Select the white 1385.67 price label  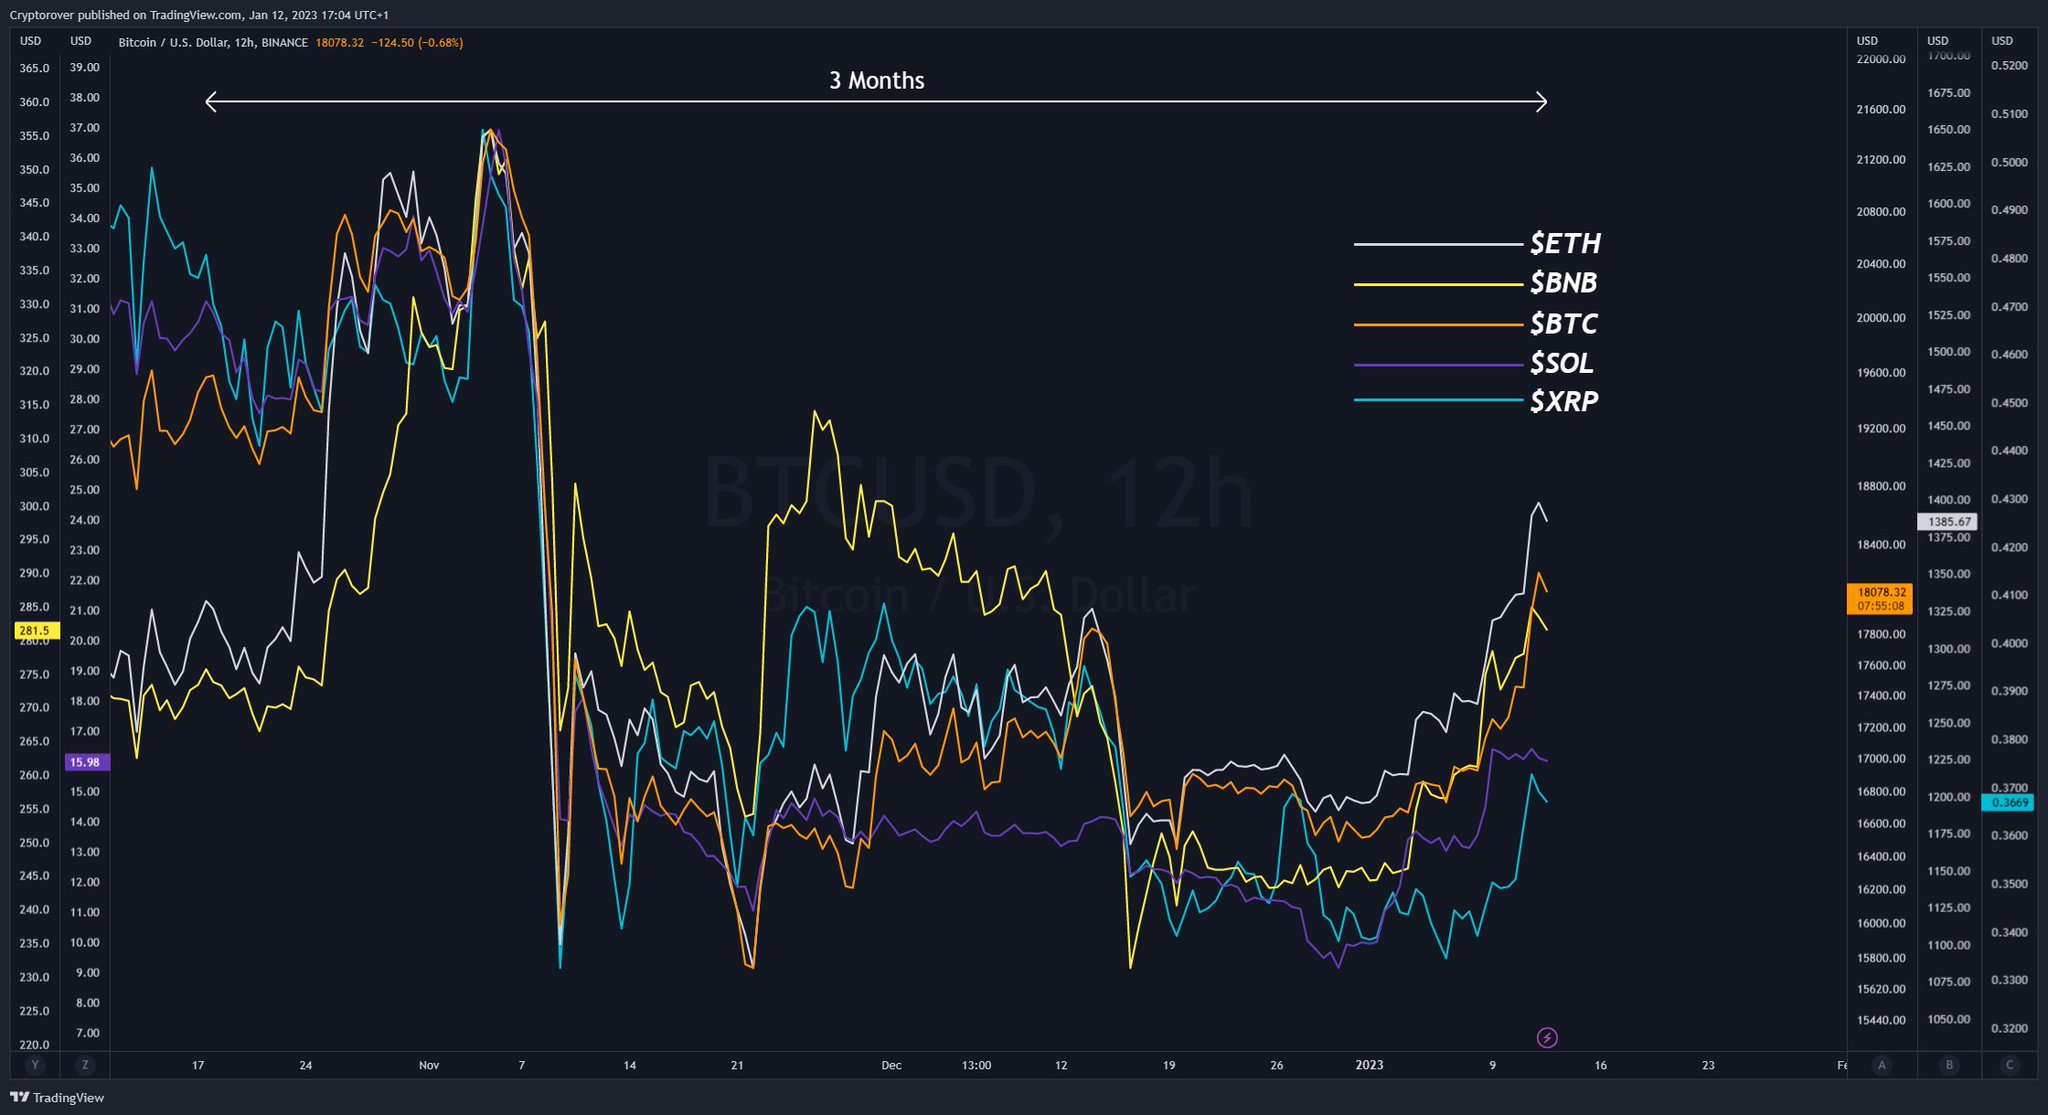tap(1948, 522)
